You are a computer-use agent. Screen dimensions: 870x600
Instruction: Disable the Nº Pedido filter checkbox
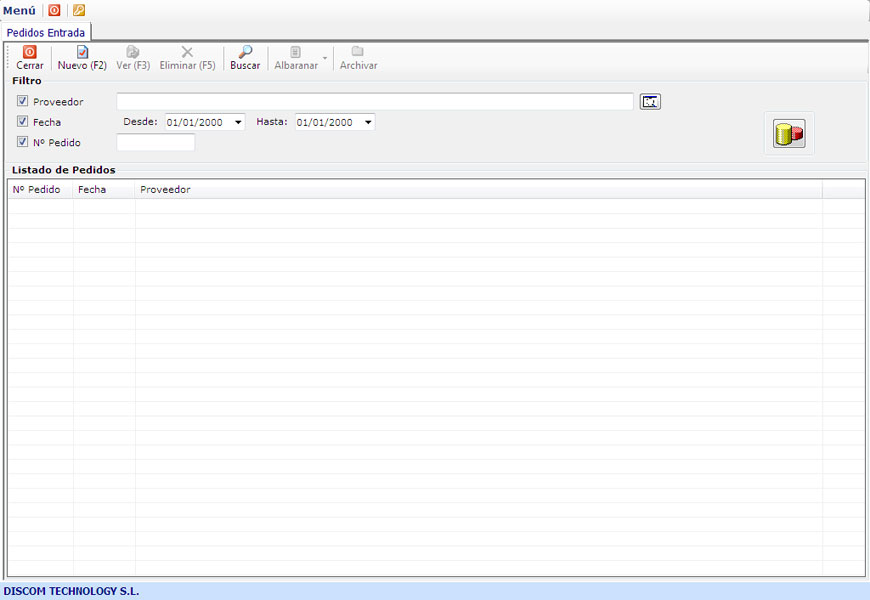(x=23, y=142)
